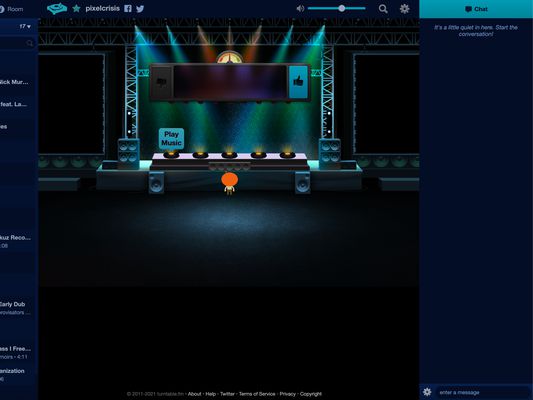The image size is (533, 400).
Task: Click the Play Music button
Action: (x=171, y=138)
